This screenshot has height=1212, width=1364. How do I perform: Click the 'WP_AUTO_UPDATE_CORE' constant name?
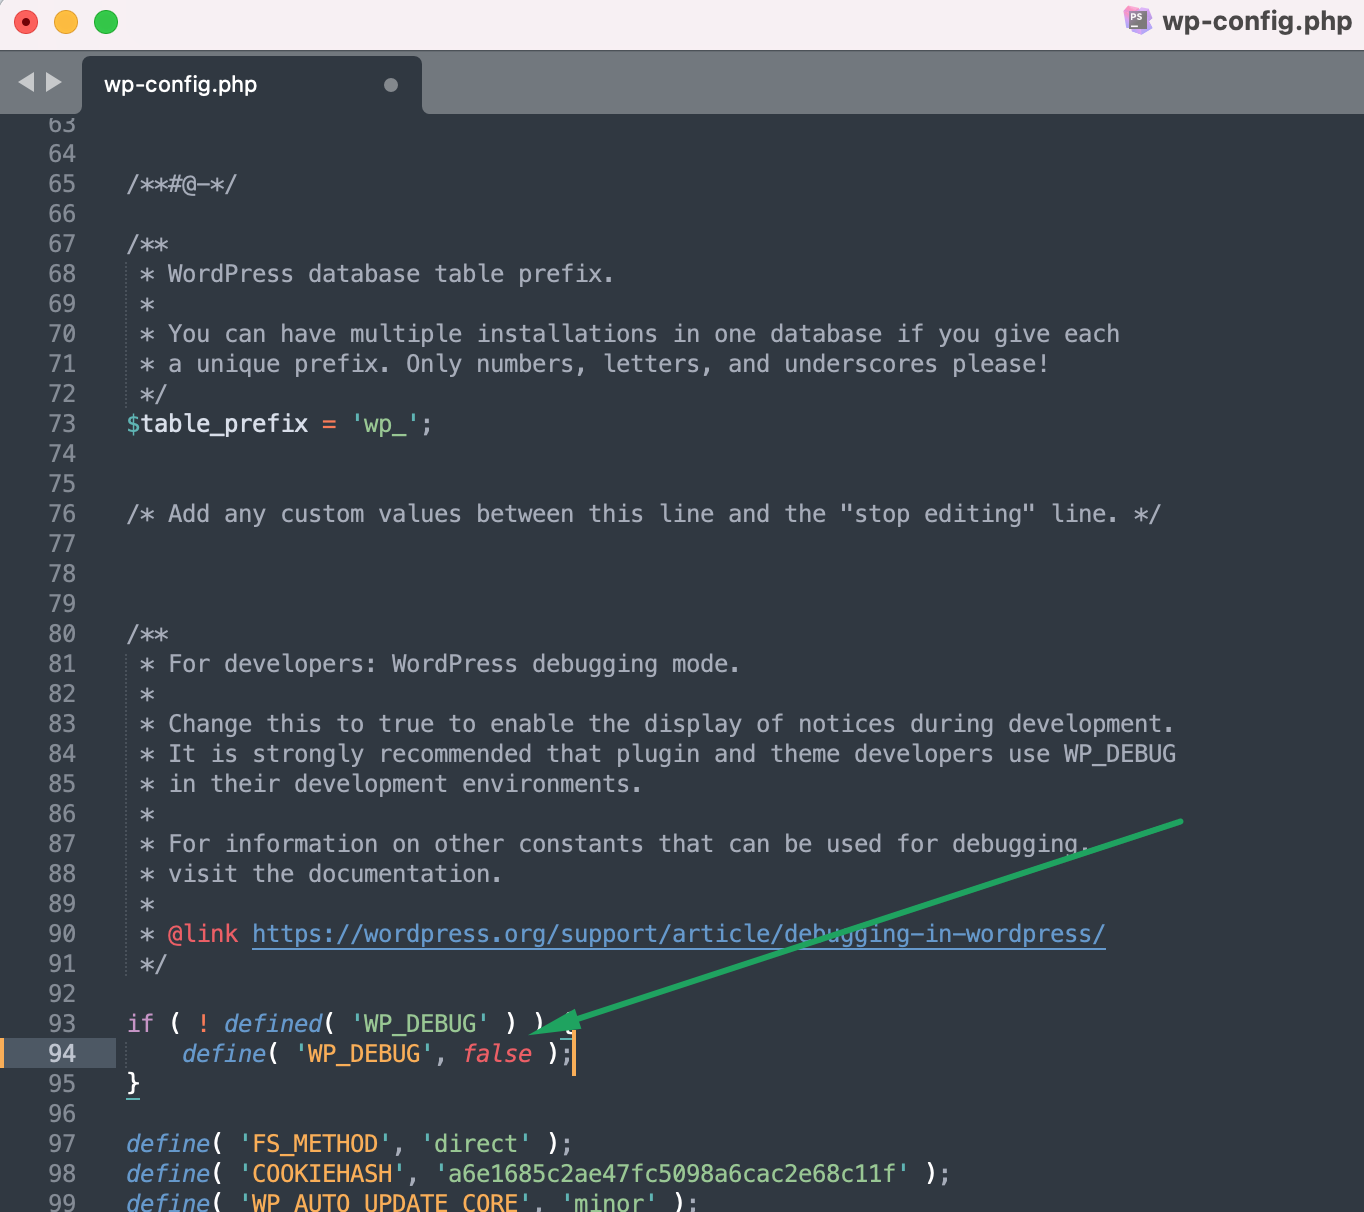[385, 1201]
